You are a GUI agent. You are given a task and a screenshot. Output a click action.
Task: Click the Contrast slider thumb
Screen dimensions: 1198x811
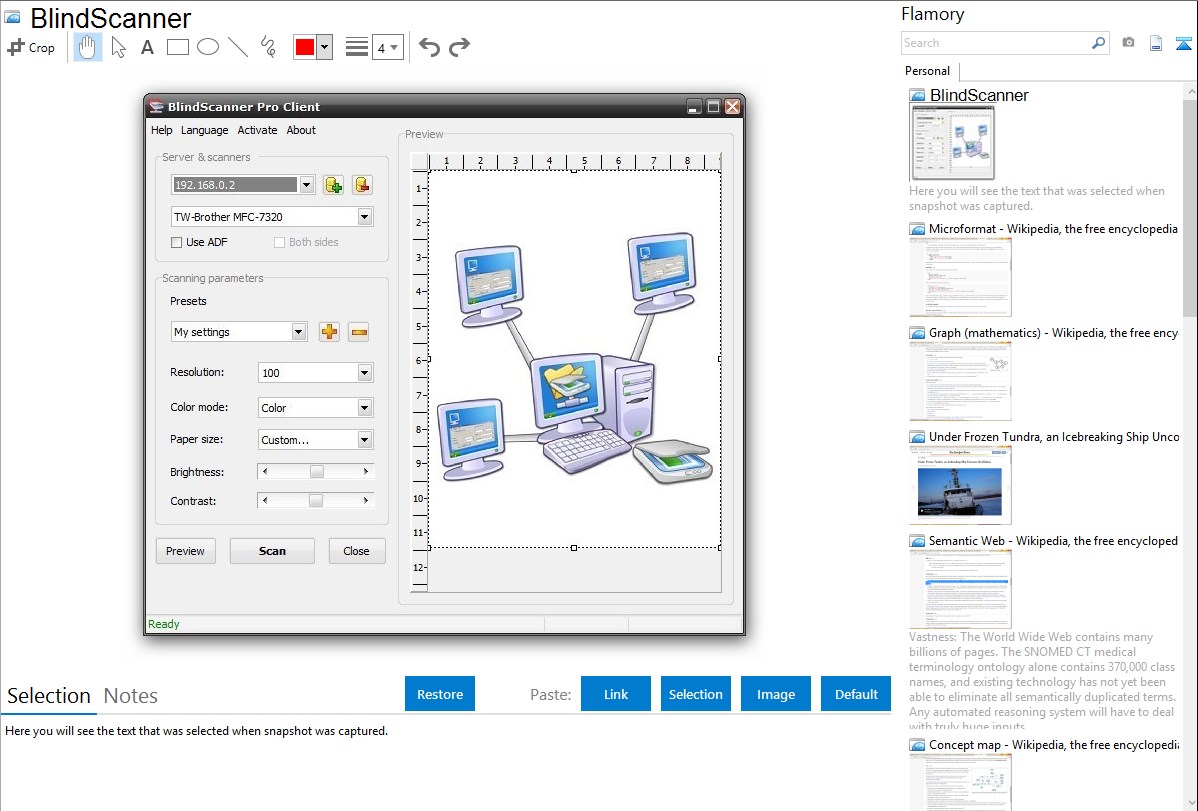[316, 501]
